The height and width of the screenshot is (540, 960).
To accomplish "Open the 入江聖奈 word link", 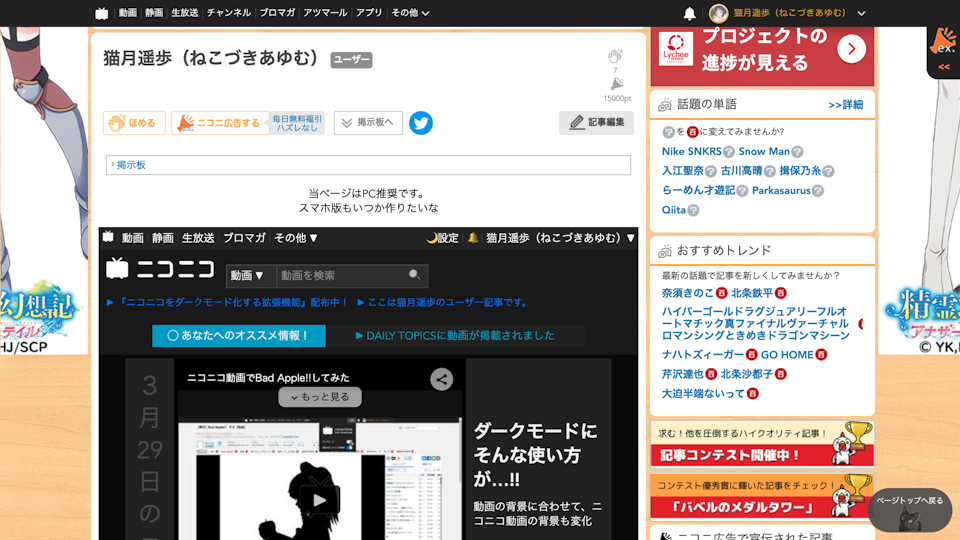I will [x=683, y=171].
